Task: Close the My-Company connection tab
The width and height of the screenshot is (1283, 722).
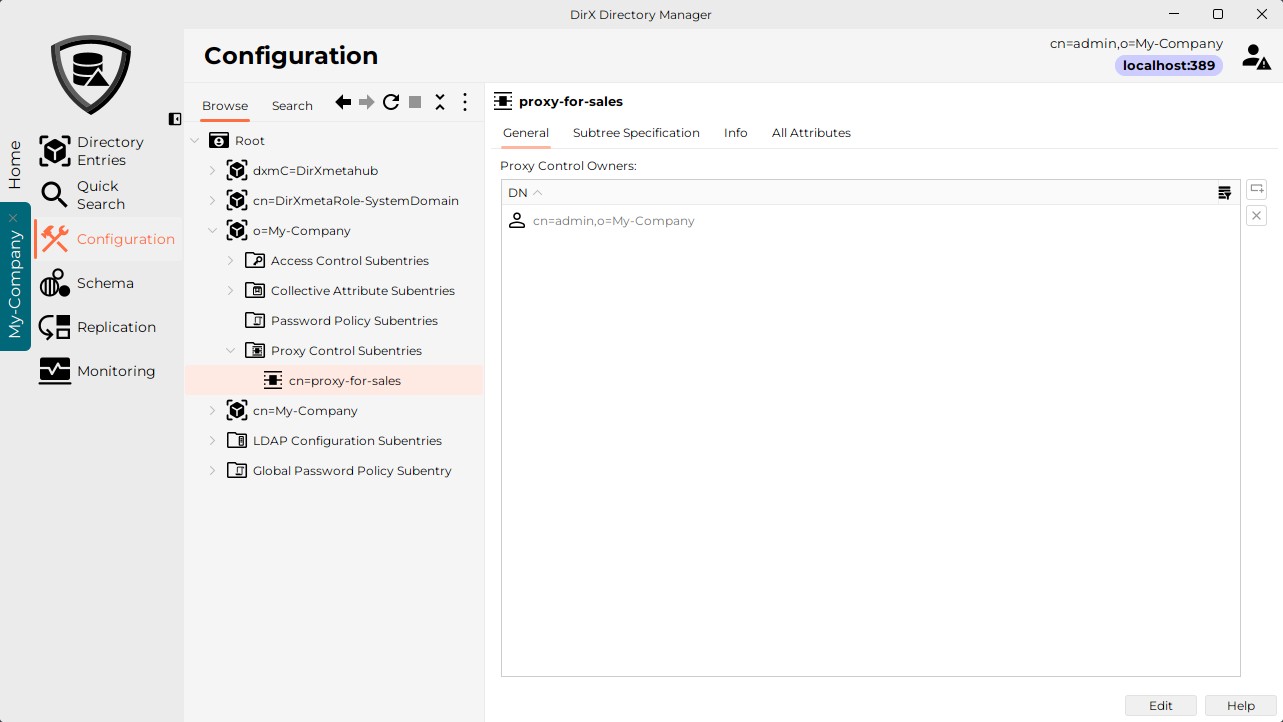Action: [13, 217]
